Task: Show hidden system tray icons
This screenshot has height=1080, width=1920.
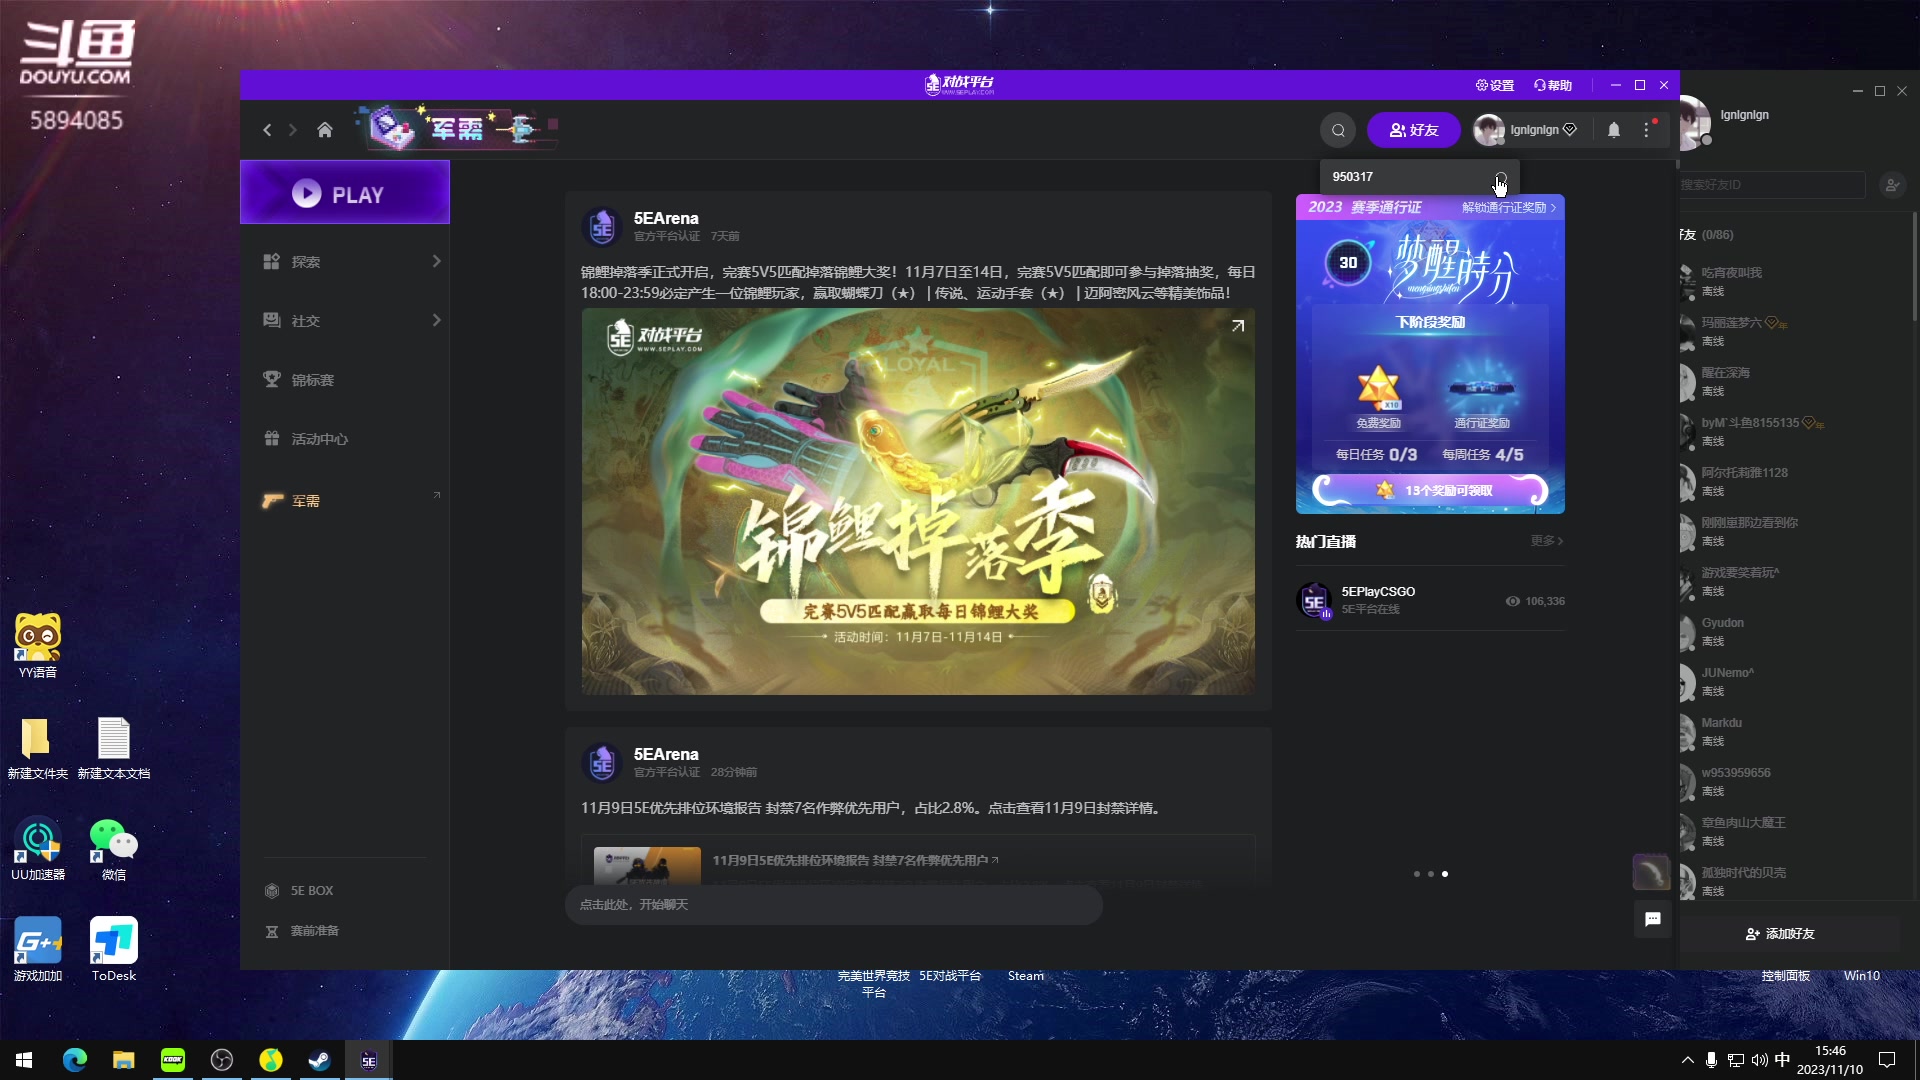Action: (x=1688, y=1060)
